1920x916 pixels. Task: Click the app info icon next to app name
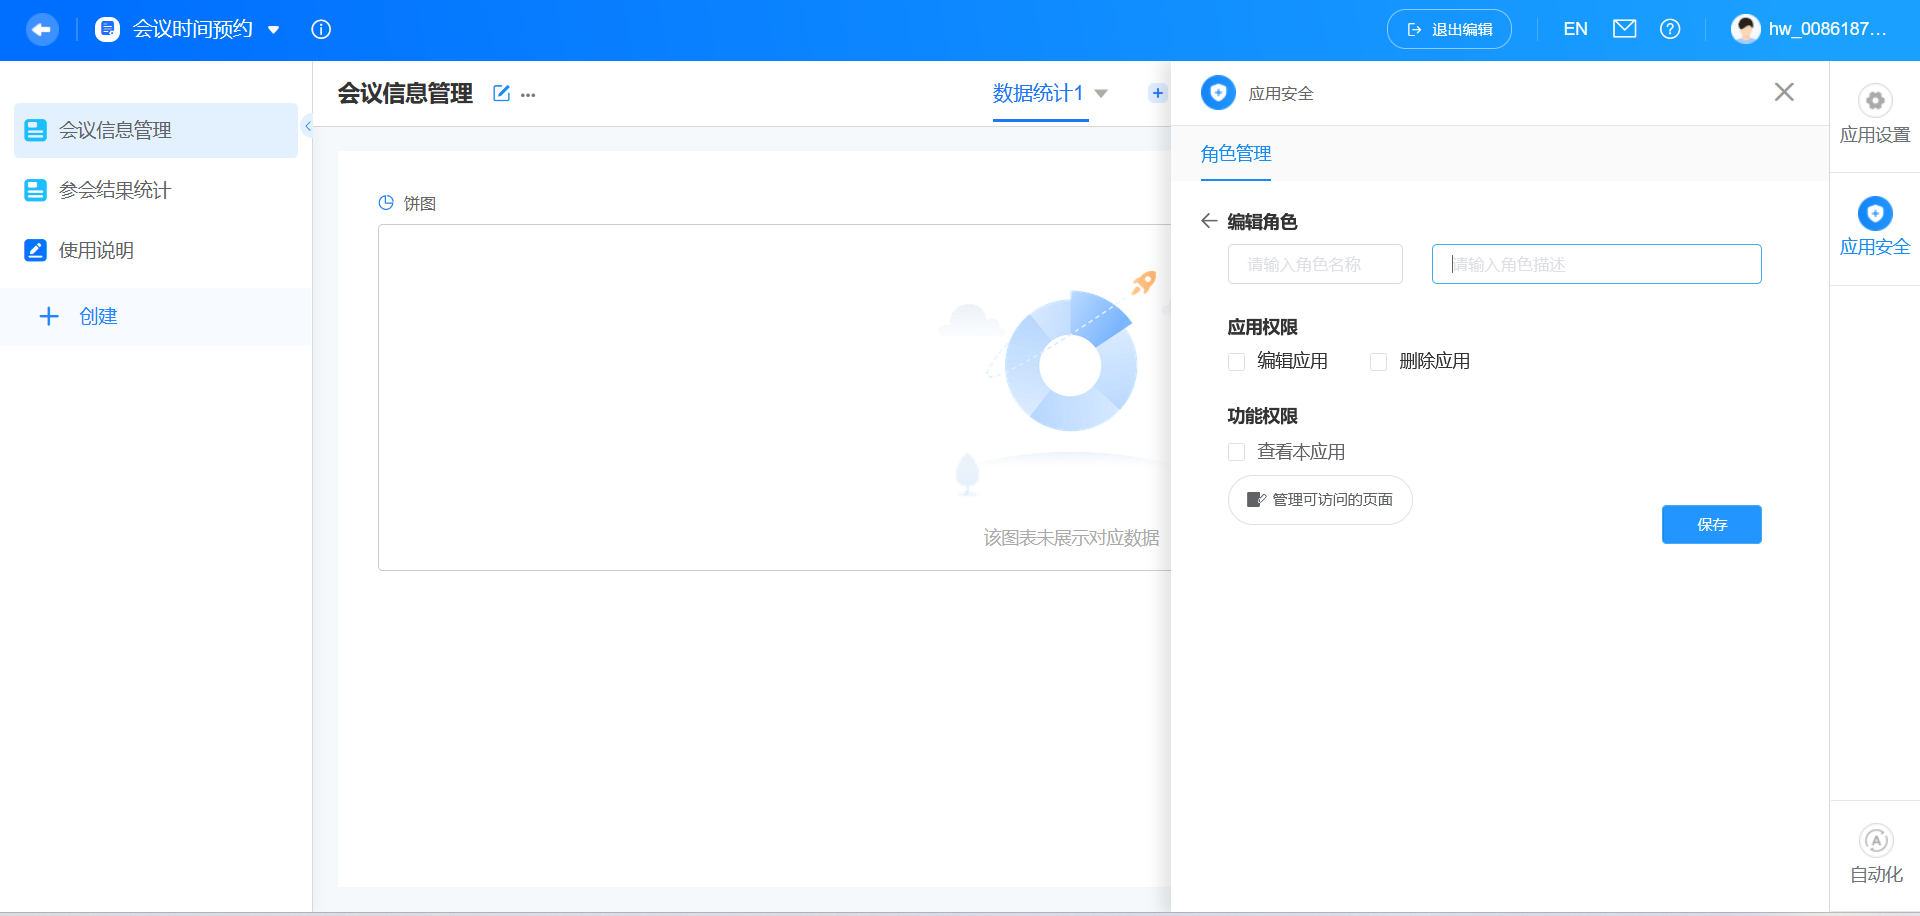coord(321,29)
